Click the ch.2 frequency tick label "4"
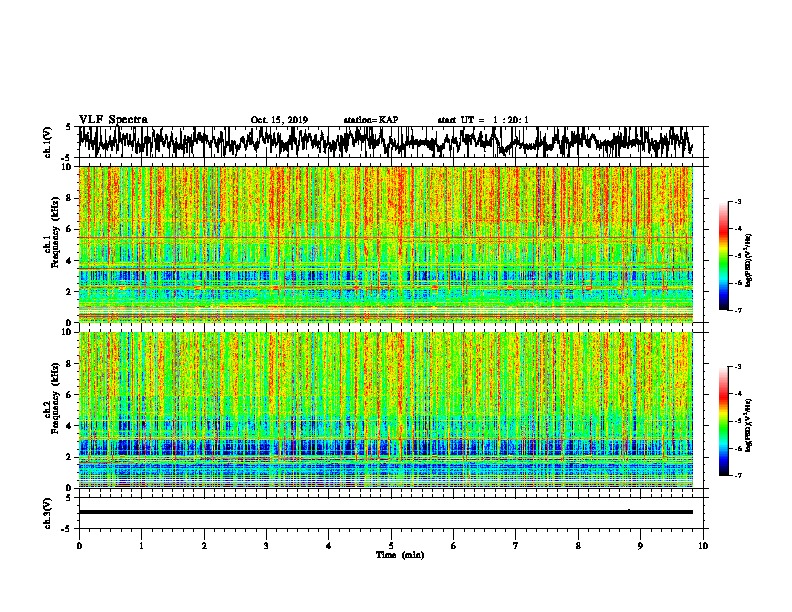792x612 pixels. (x=71, y=426)
